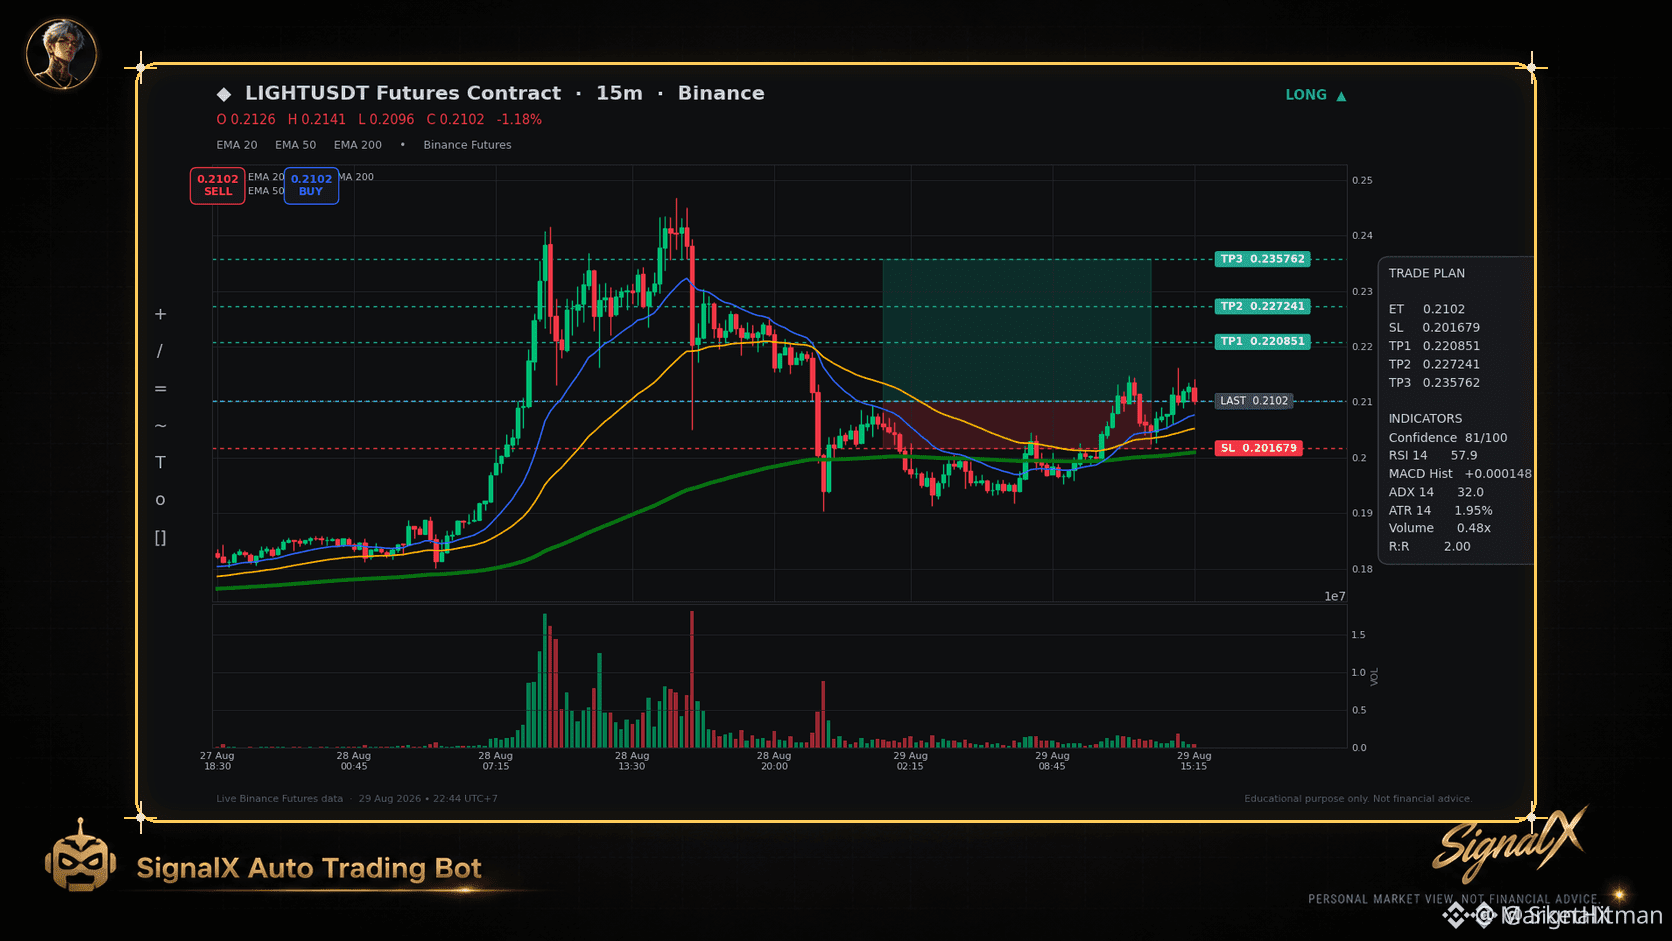This screenshot has width=1672, height=941.
Task: Open the profile avatar picture
Action: pos(61,54)
